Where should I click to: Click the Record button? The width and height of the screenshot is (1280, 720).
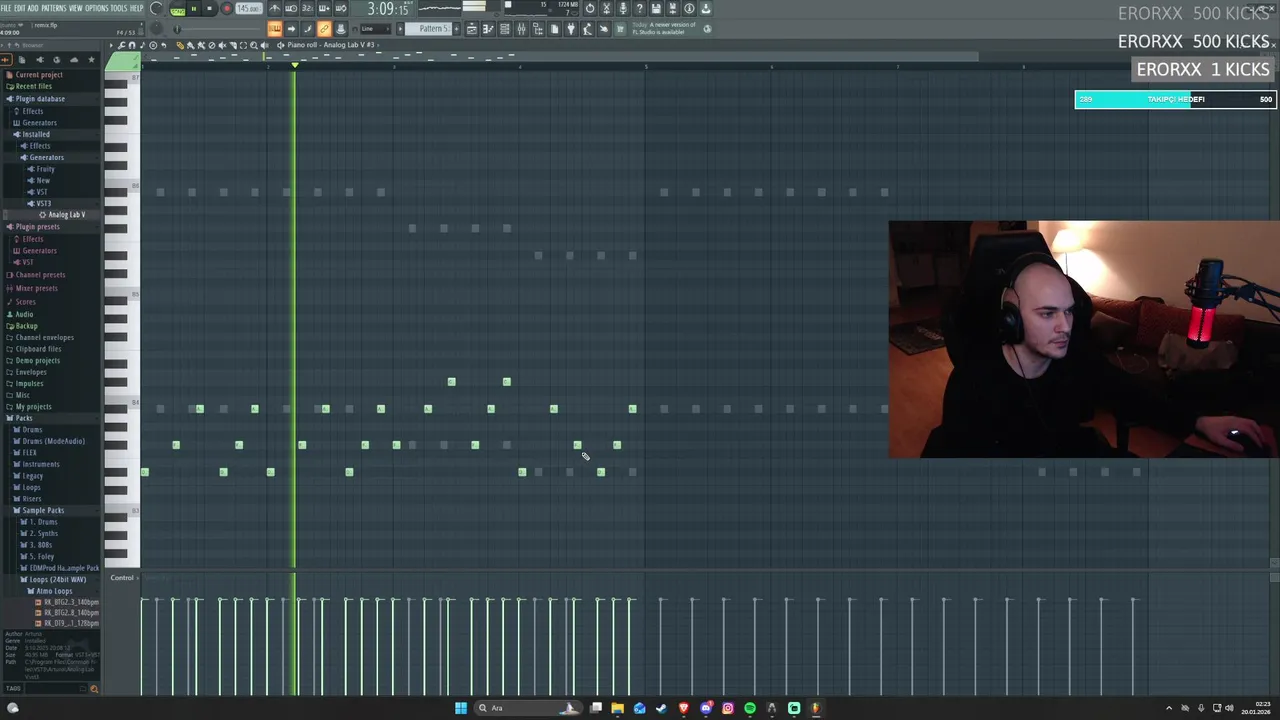pos(227,9)
